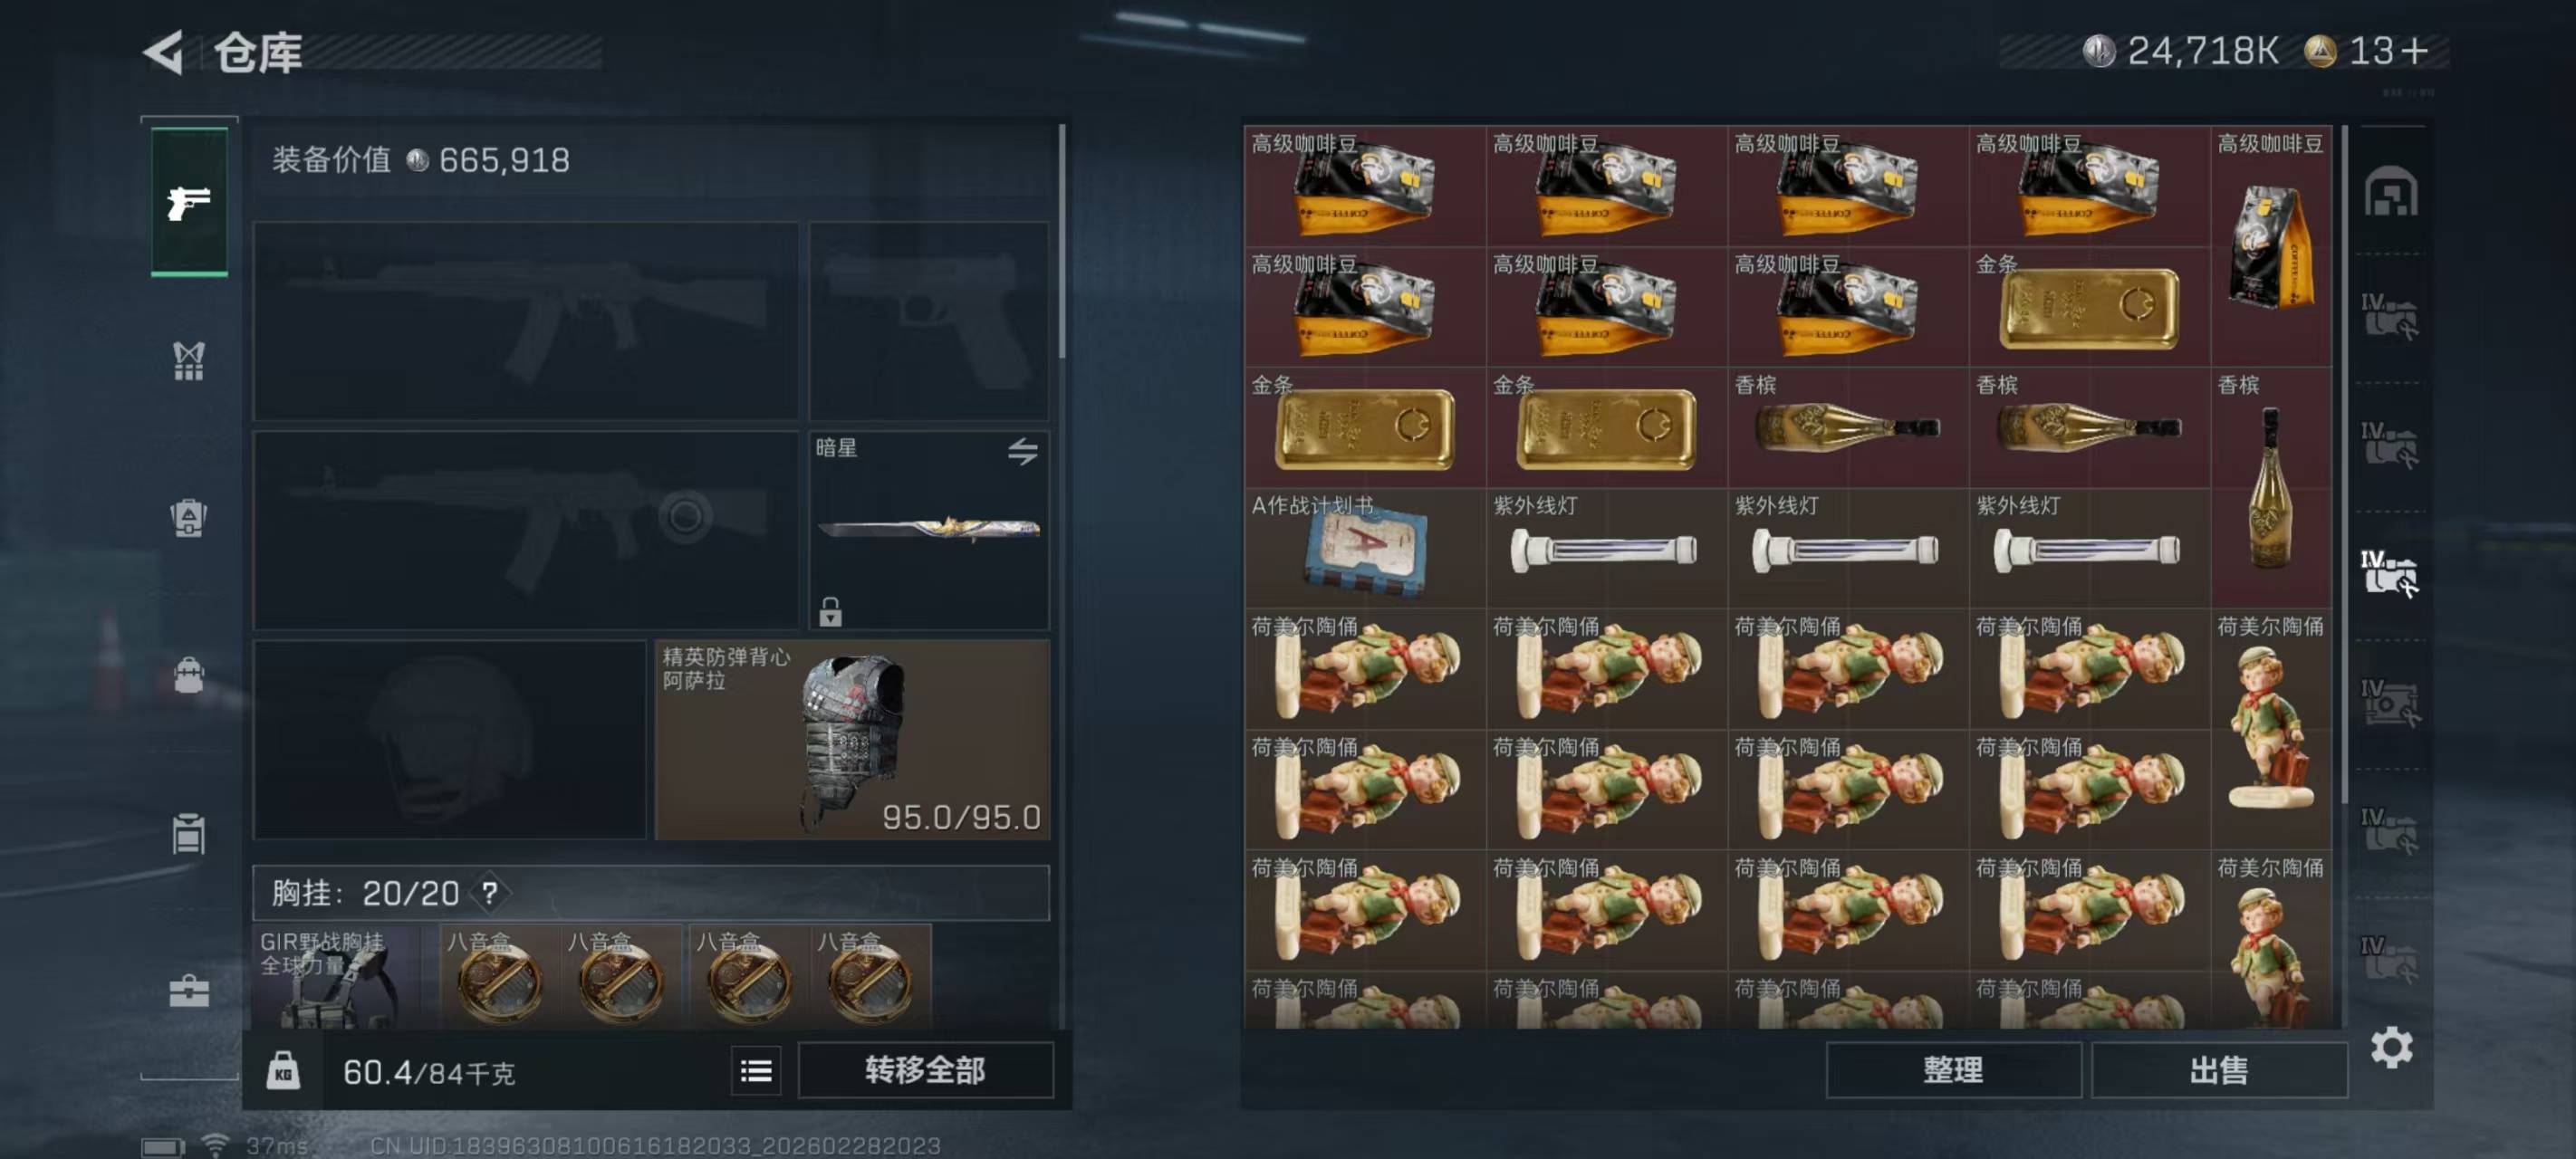Screen dimensions: 2576x1159
Task: Swap the 暗星 knife using the swap arrows
Action: coord(1022,452)
